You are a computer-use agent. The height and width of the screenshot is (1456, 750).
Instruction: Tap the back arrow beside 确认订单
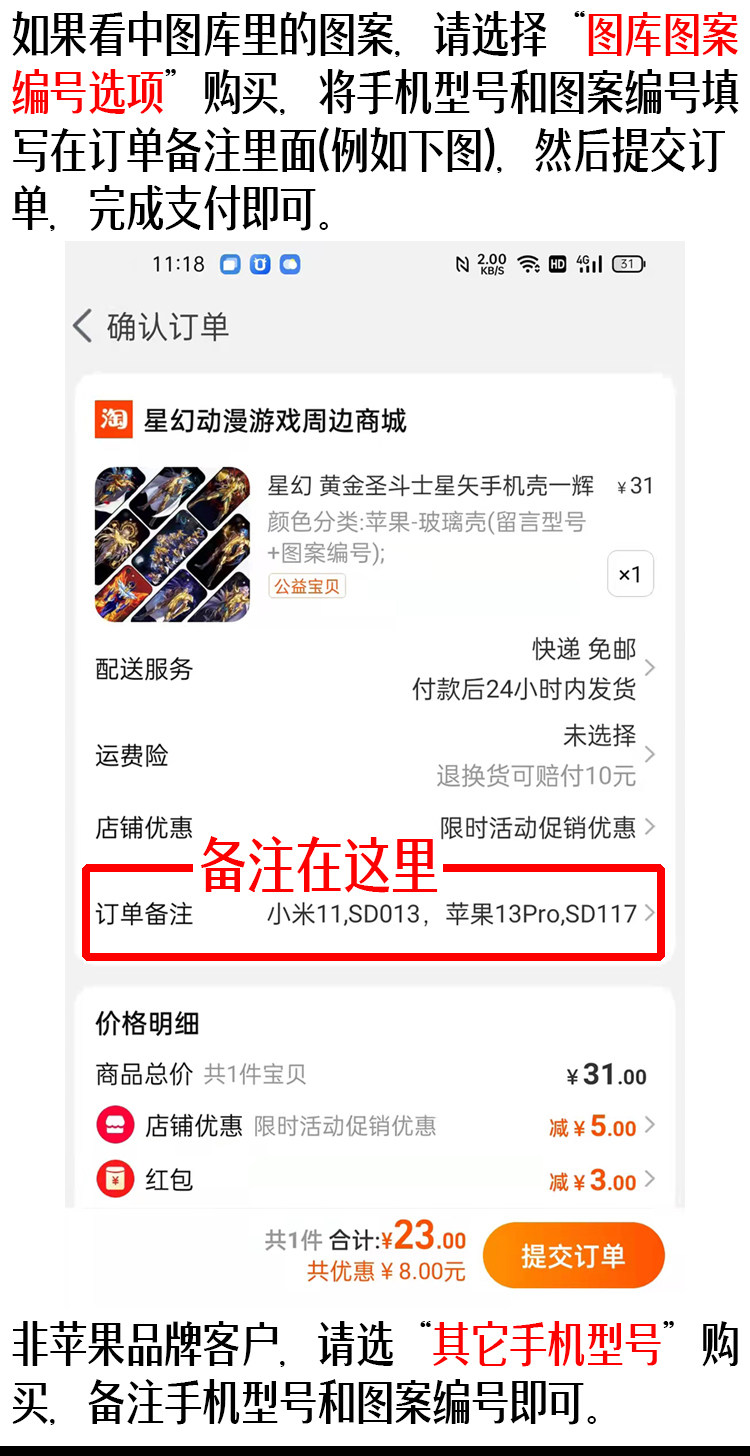(83, 326)
